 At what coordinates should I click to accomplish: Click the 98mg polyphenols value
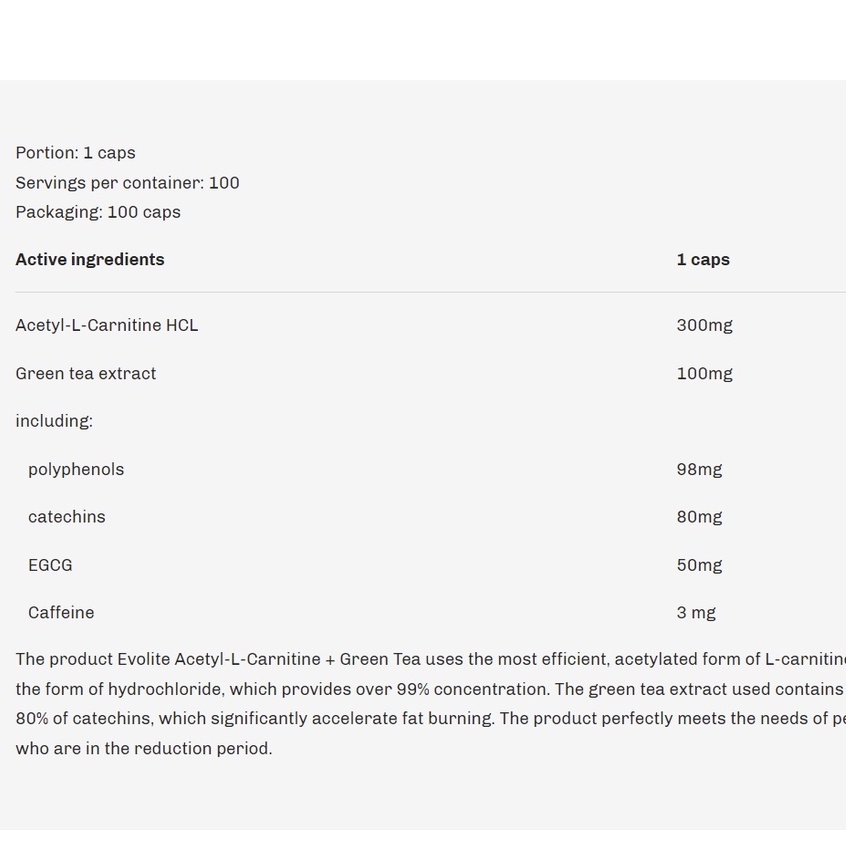click(x=699, y=469)
